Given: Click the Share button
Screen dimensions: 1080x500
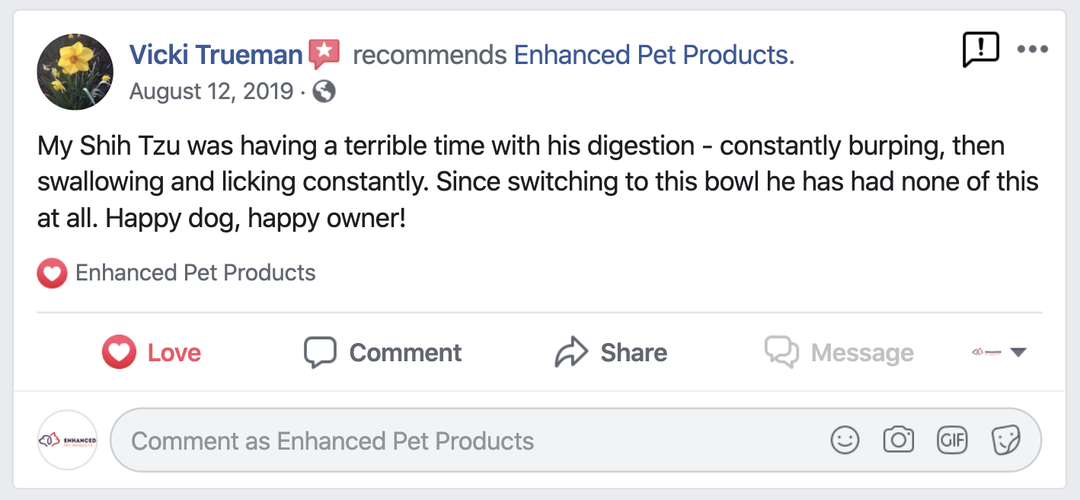Looking at the screenshot, I should (611, 352).
